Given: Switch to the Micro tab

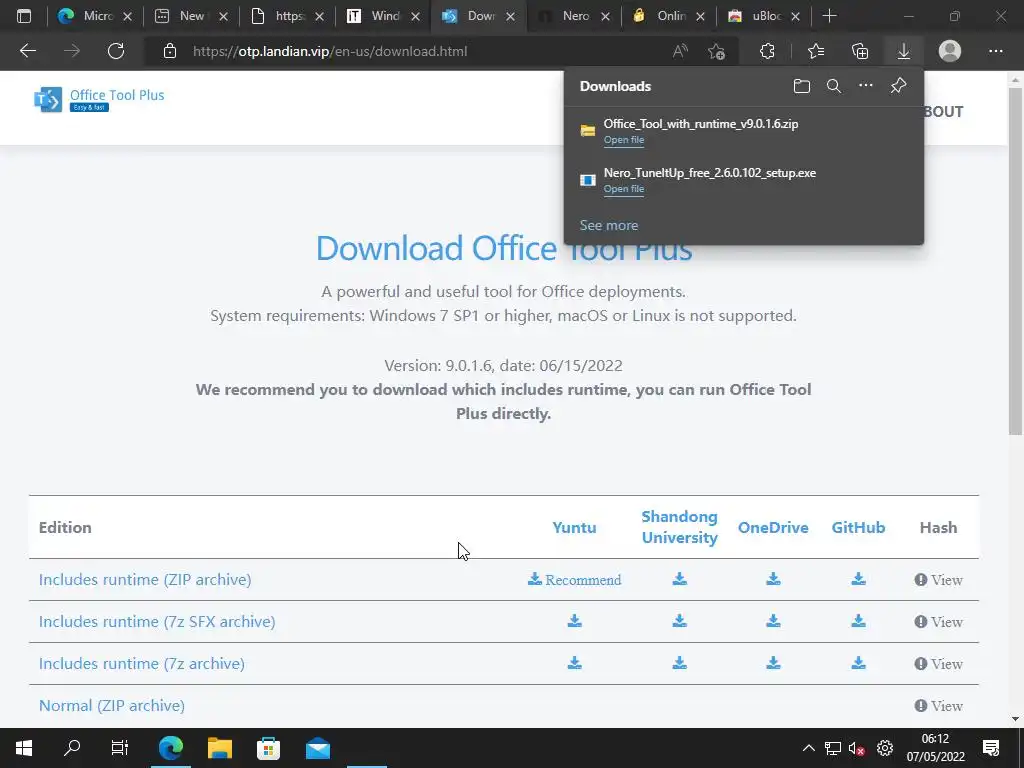Looking at the screenshot, I should [95, 16].
